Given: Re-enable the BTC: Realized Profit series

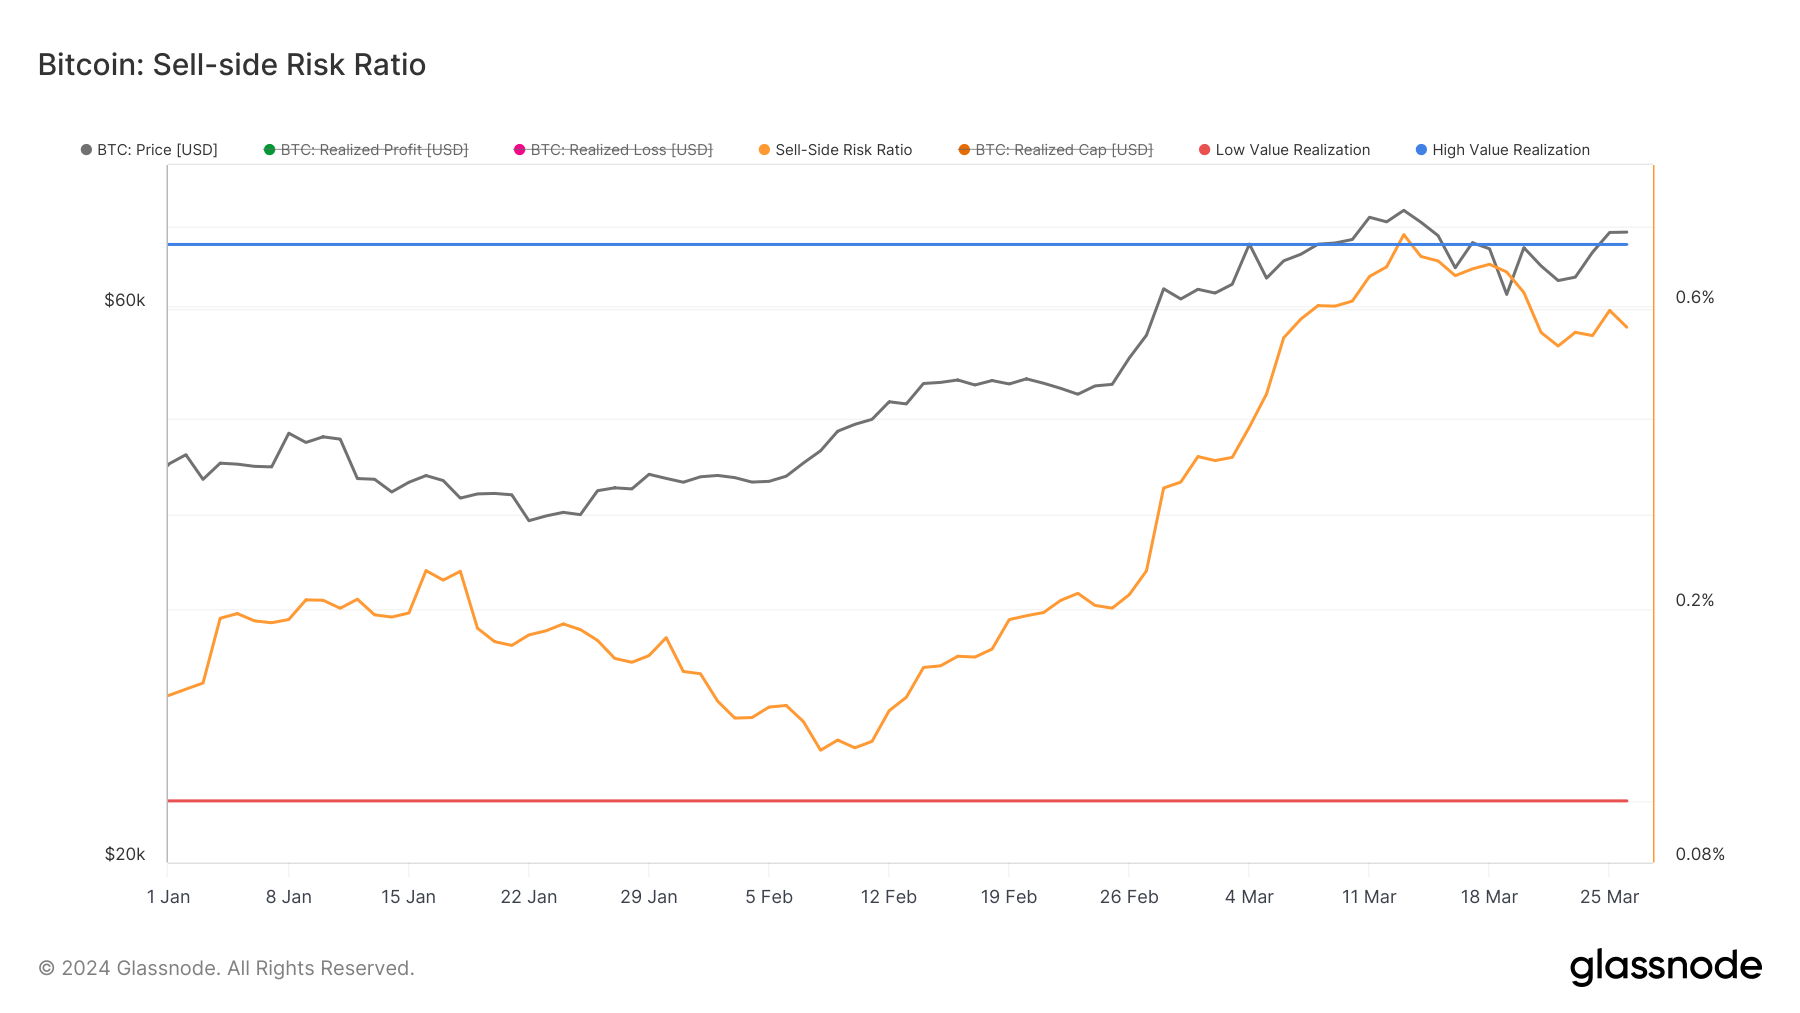Looking at the screenshot, I should 374,149.
